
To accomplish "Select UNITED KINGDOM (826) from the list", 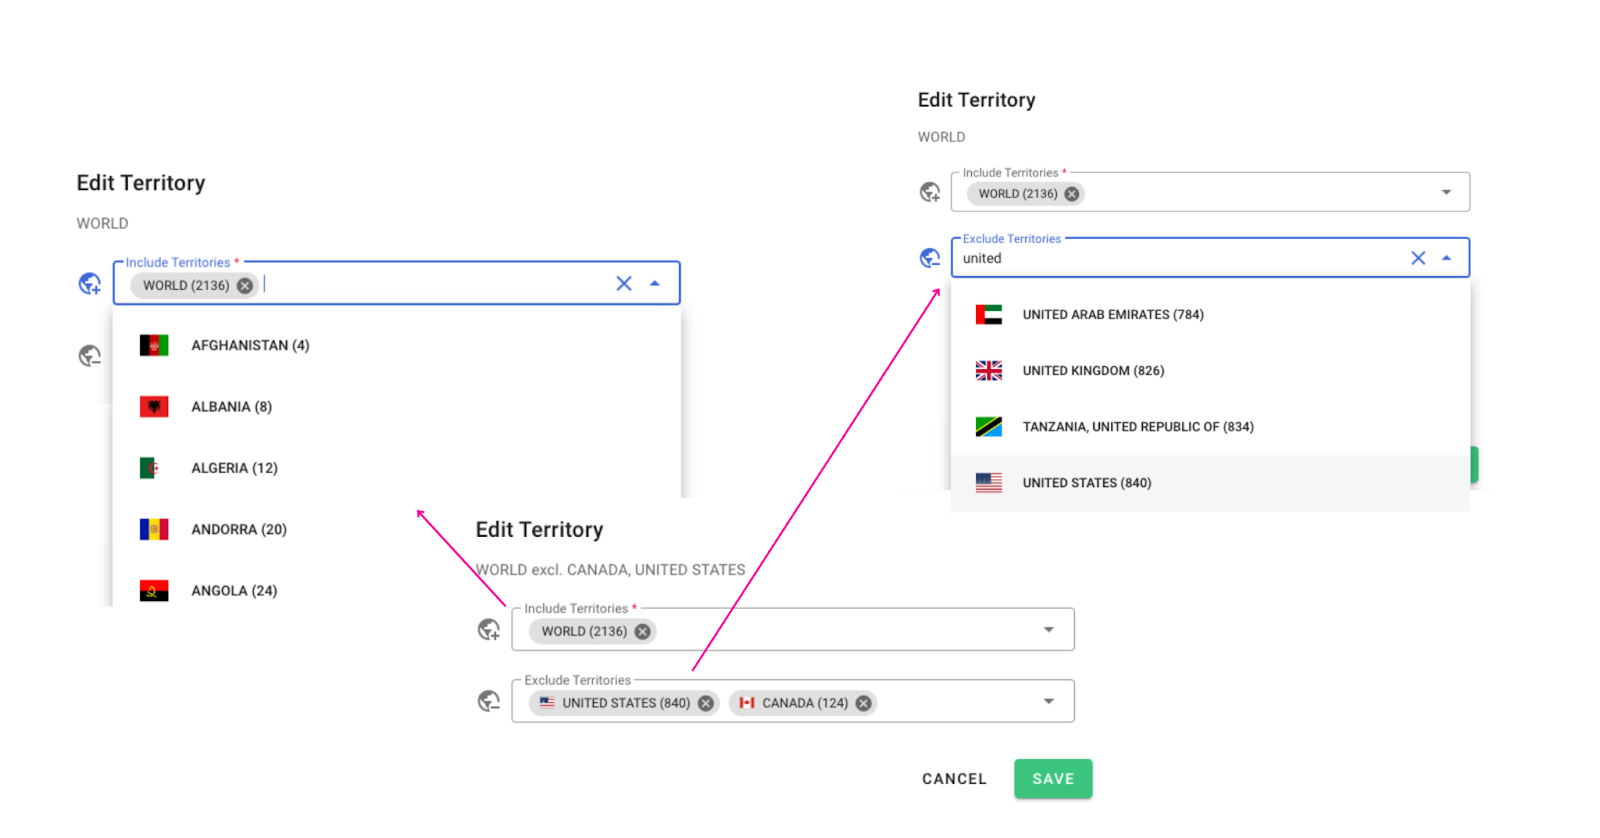I will (x=1093, y=371).
